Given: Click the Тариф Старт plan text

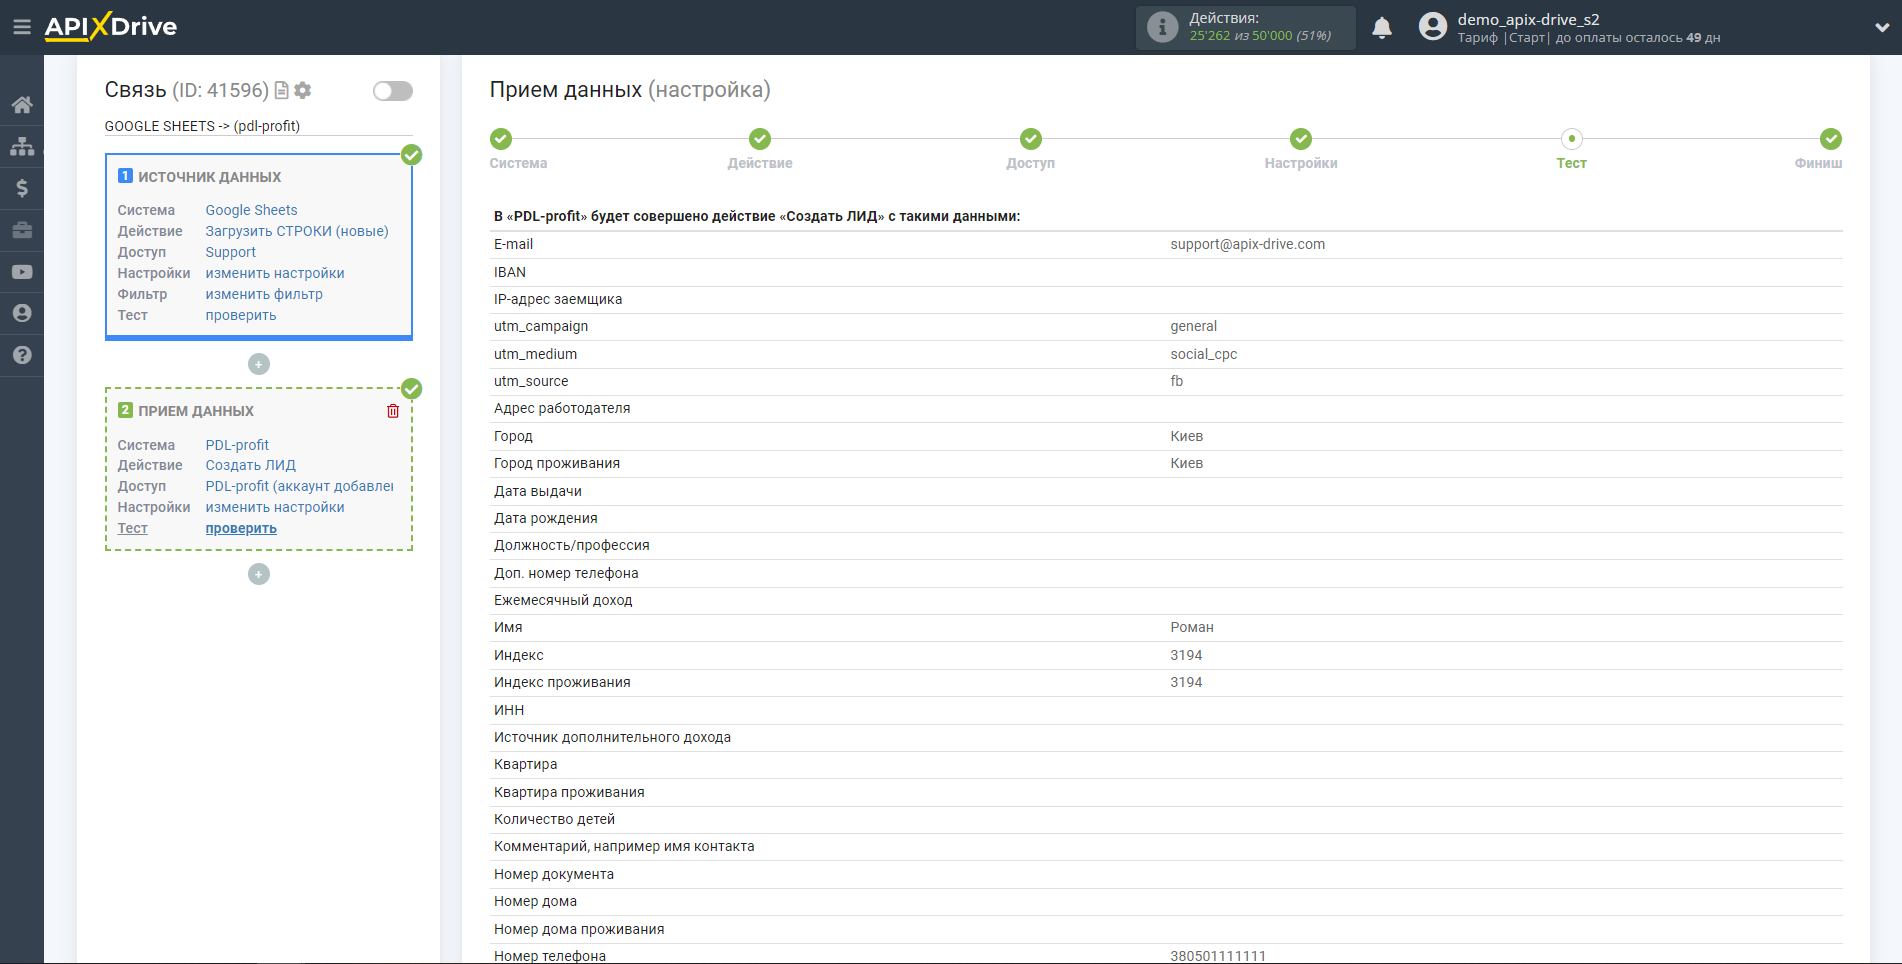Looking at the screenshot, I should click(1502, 38).
